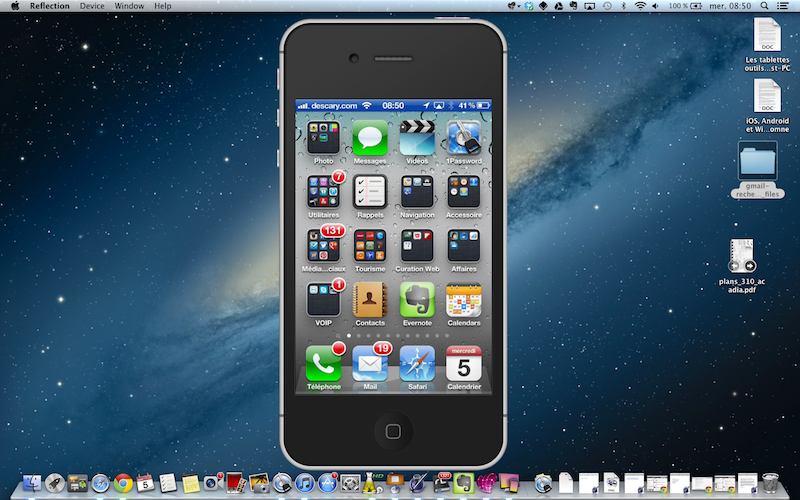Screen dimensions: 800x500
Task: Open Reminders in the Dock
Action: click(168, 483)
